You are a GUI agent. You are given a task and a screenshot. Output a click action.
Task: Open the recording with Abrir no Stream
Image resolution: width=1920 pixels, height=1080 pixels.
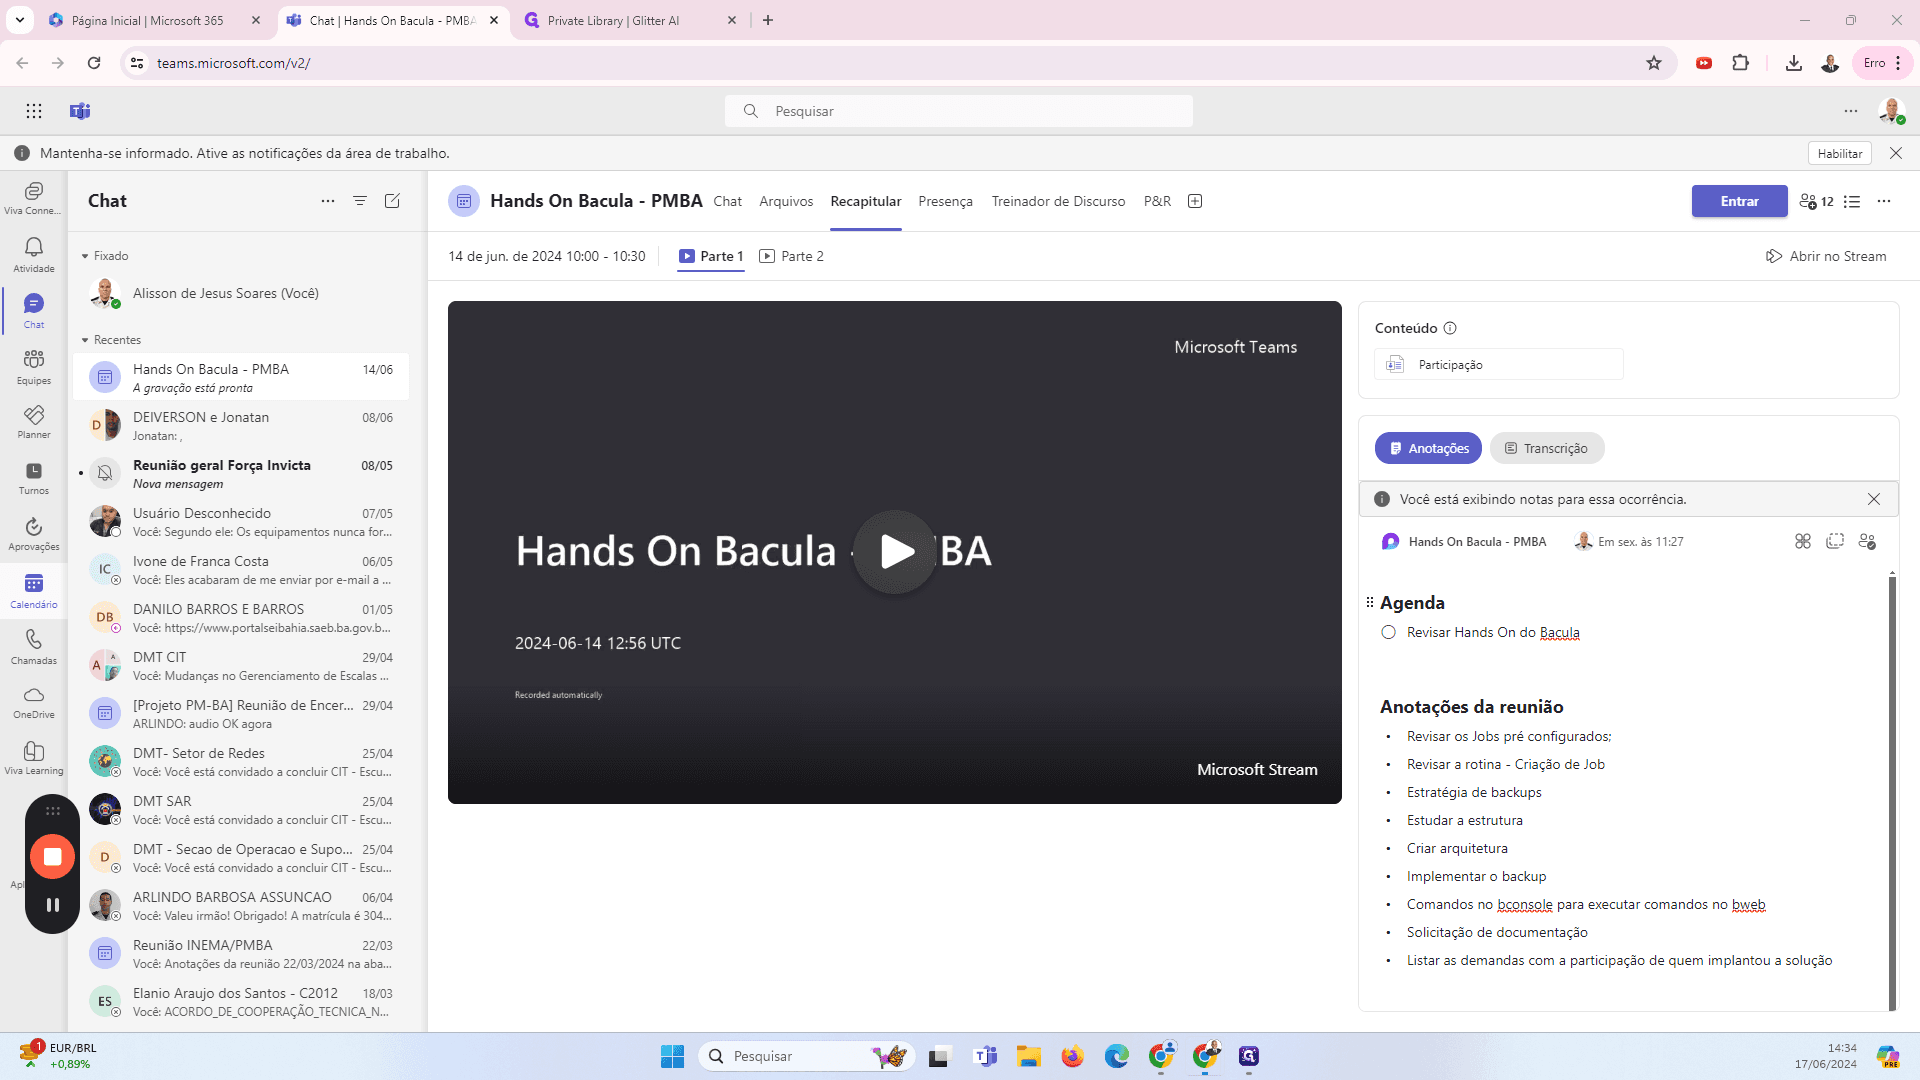pyautogui.click(x=1826, y=256)
